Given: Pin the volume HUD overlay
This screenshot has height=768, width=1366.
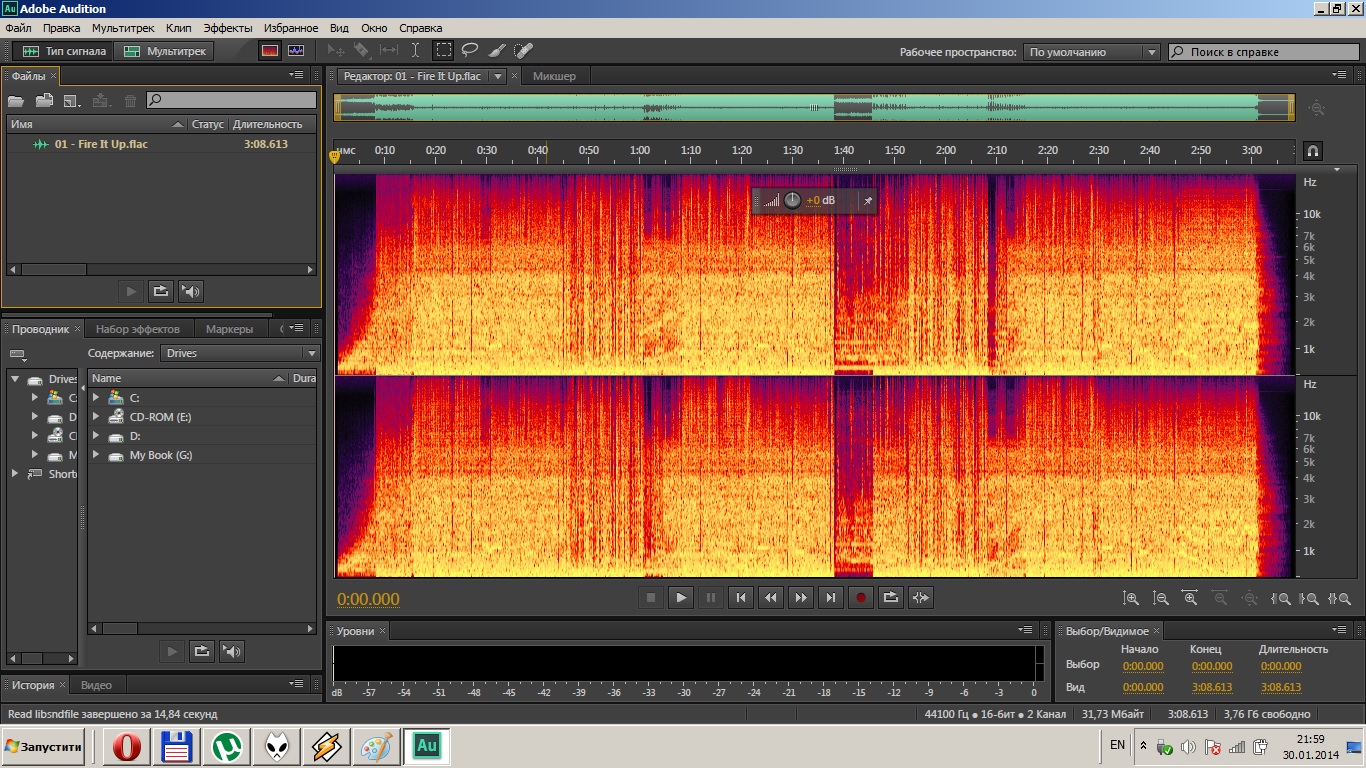Looking at the screenshot, I should pyautogui.click(x=868, y=200).
